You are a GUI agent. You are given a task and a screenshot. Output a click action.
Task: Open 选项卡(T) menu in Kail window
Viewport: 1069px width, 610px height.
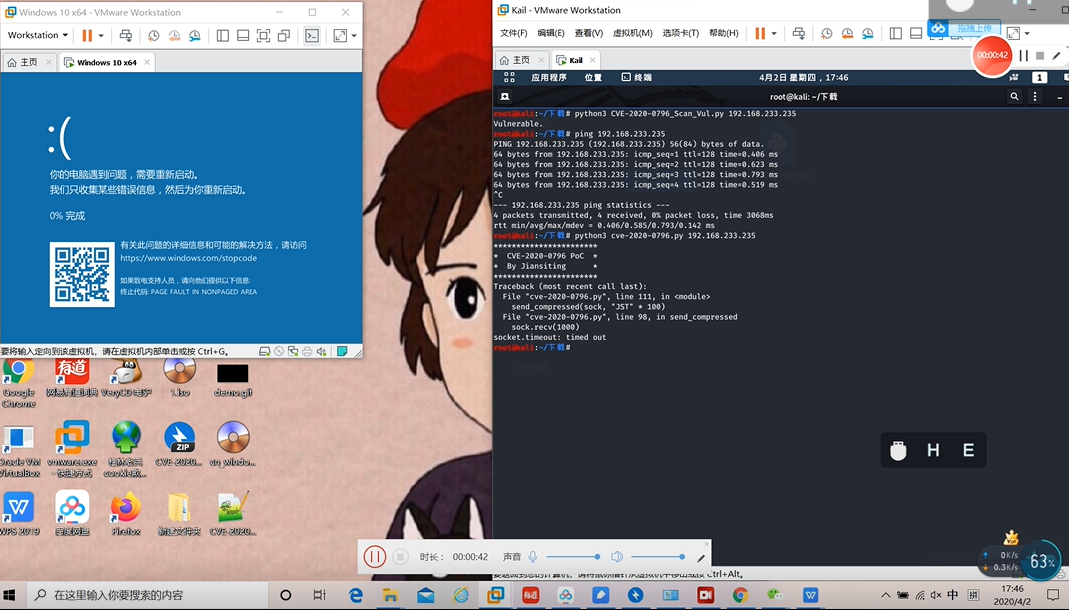680,33
